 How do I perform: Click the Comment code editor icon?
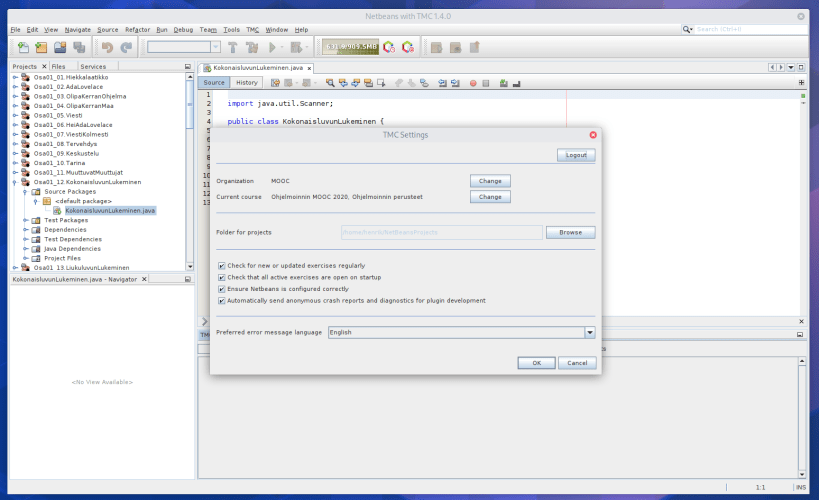pos(504,83)
